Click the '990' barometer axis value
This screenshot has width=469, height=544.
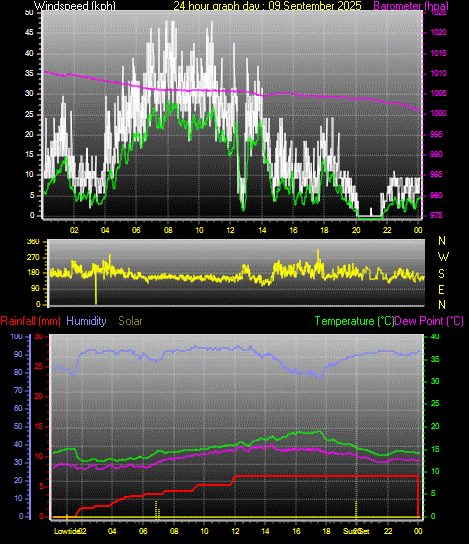pyautogui.click(x=437, y=154)
